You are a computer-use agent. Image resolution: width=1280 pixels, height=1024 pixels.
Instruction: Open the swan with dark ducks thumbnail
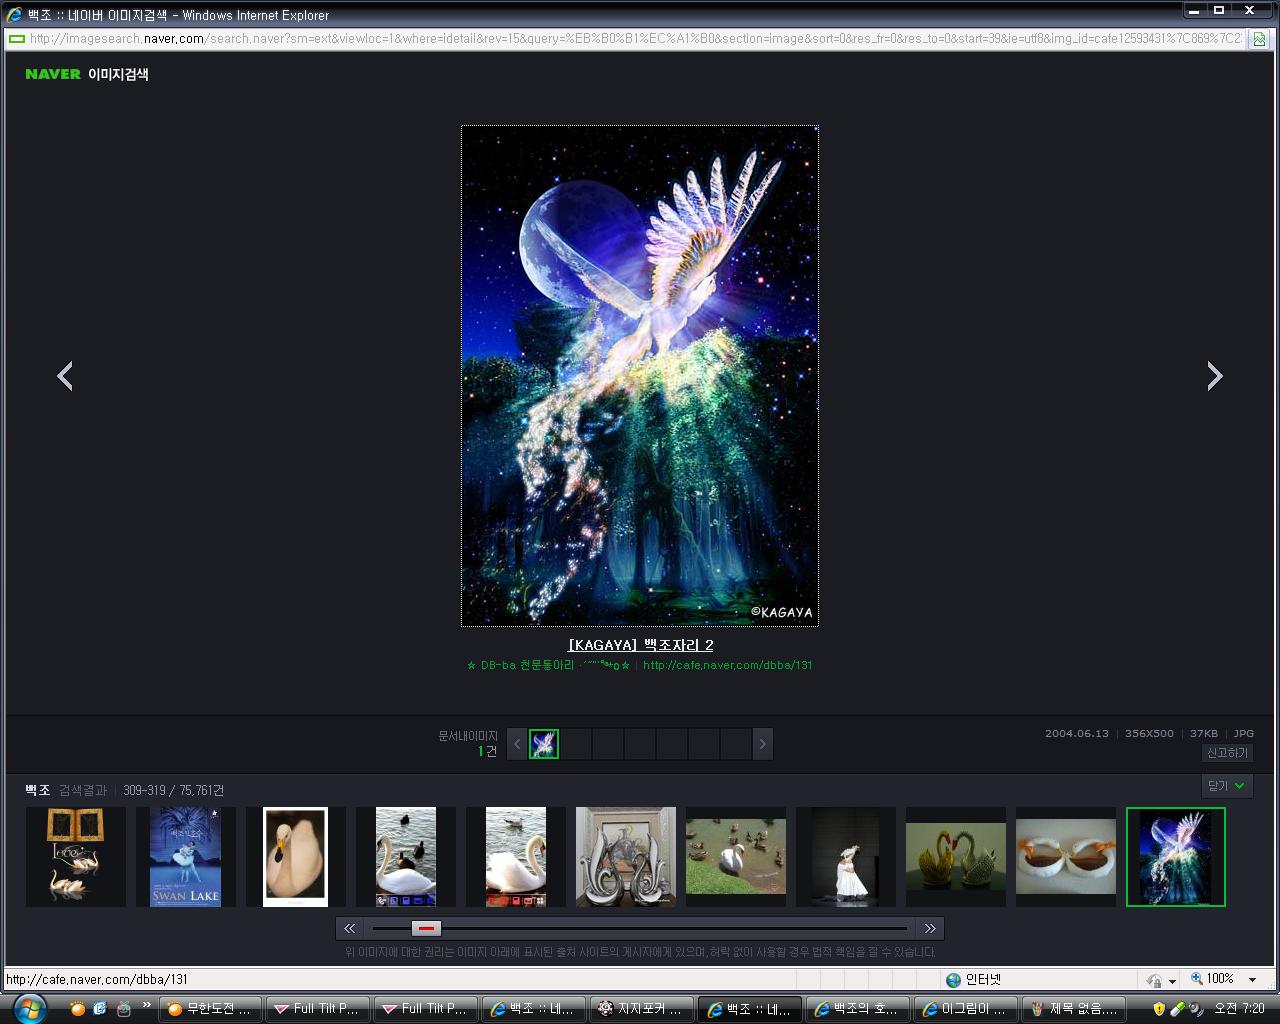406,857
